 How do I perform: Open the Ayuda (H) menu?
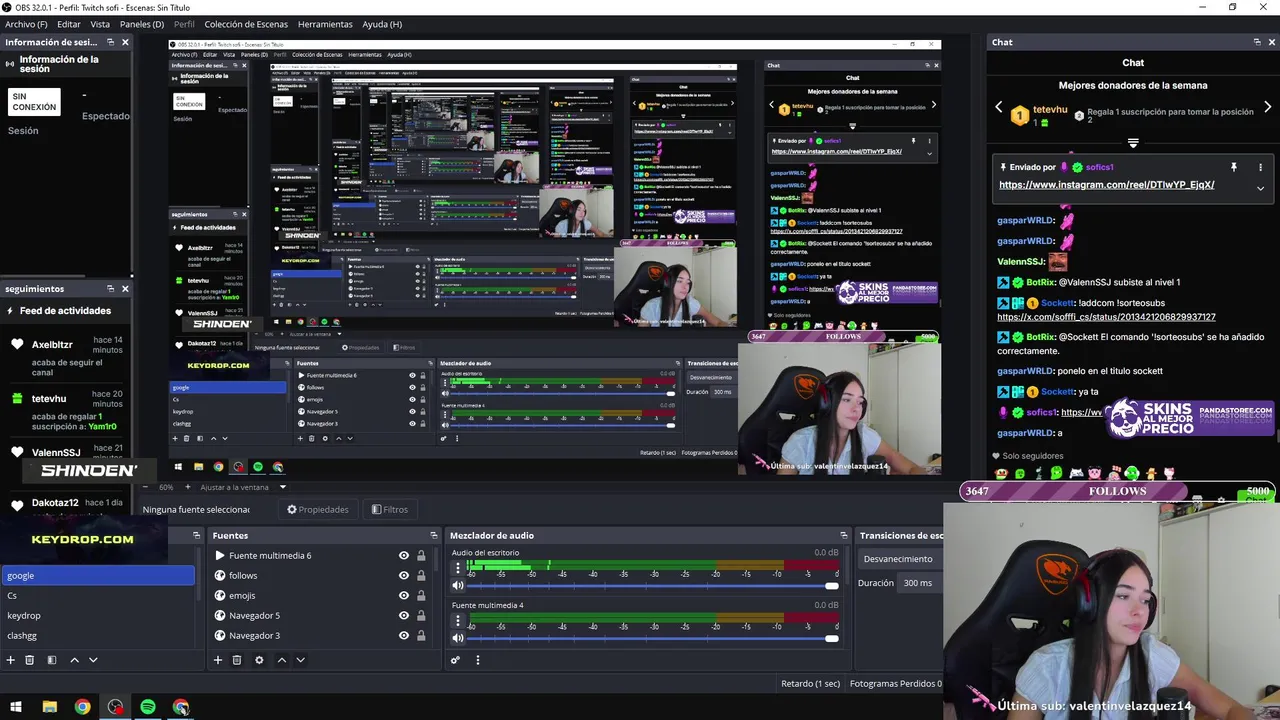(x=382, y=24)
